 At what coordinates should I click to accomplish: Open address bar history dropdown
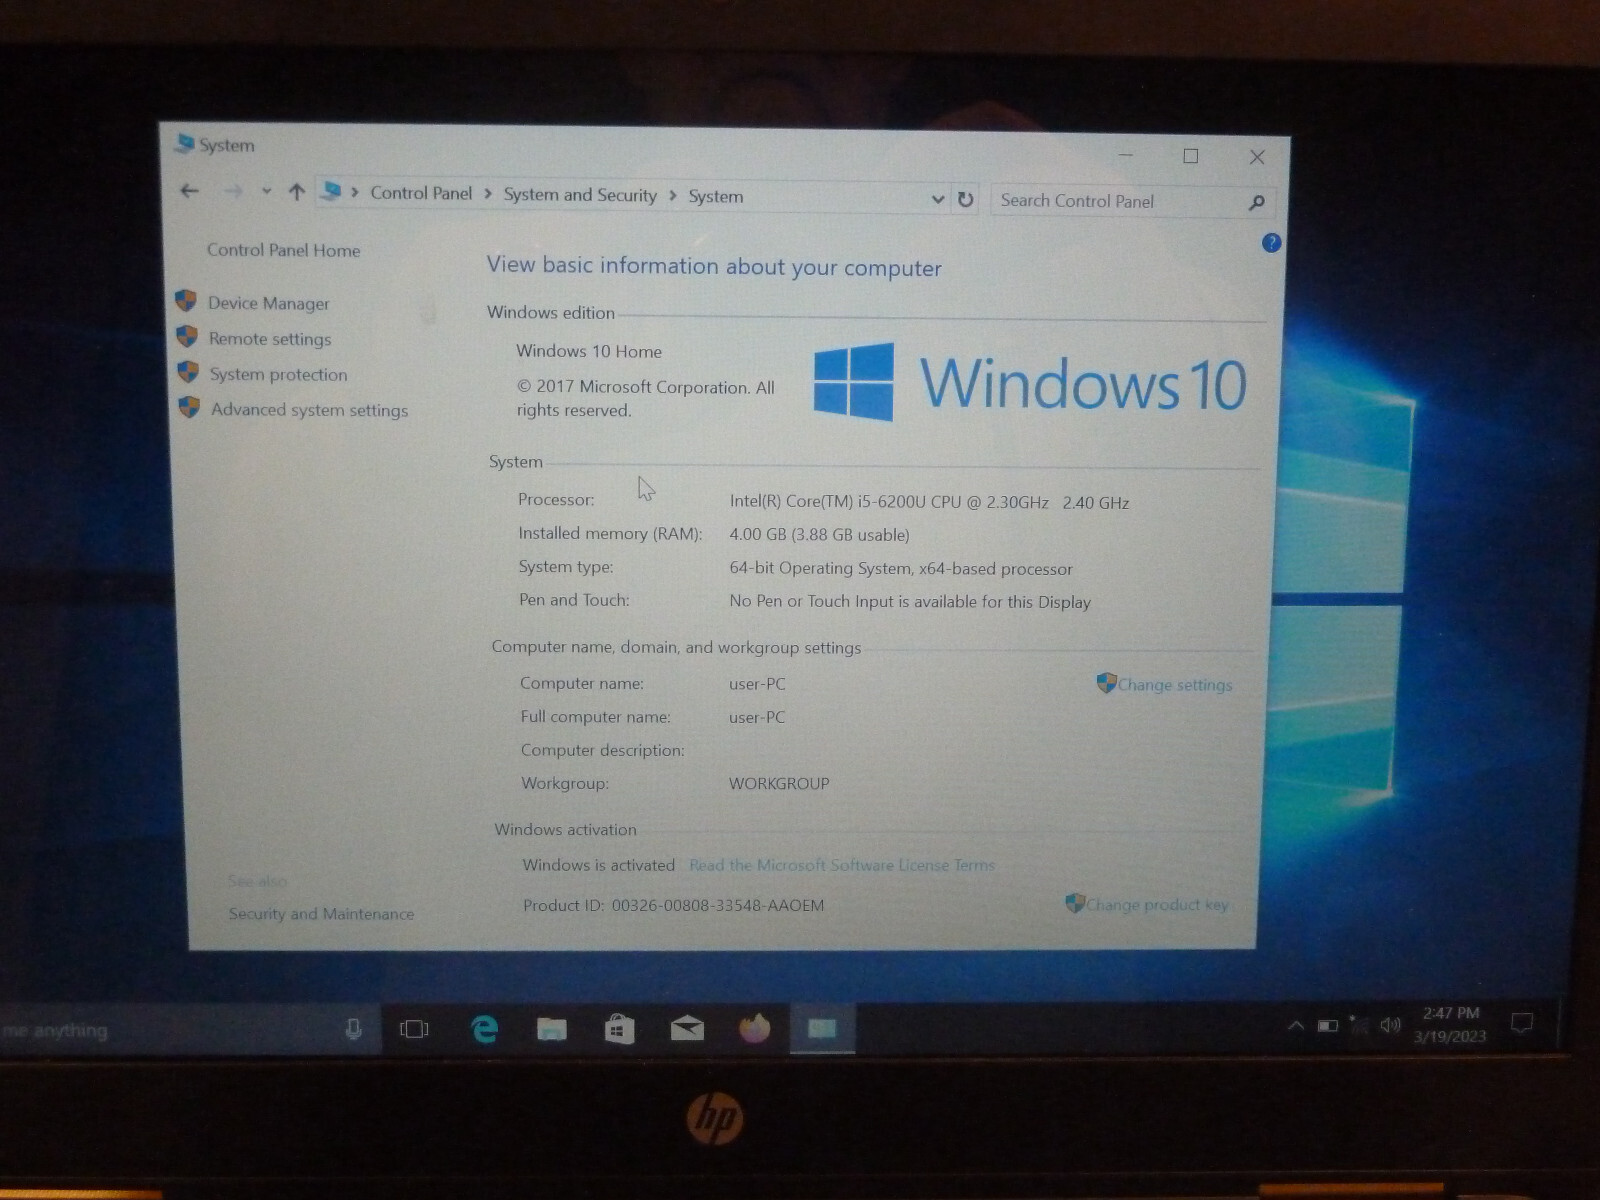coord(937,199)
